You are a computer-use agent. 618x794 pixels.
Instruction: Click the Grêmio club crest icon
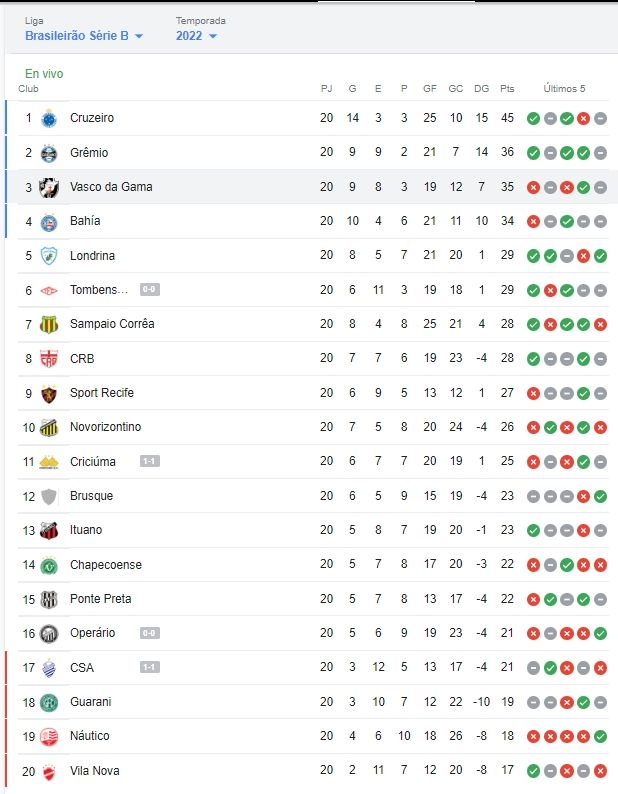click(x=49, y=153)
